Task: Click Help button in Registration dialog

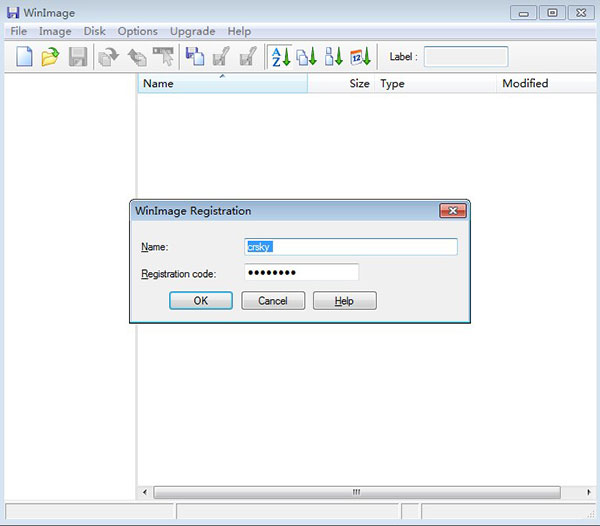Action: coord(344,301)
